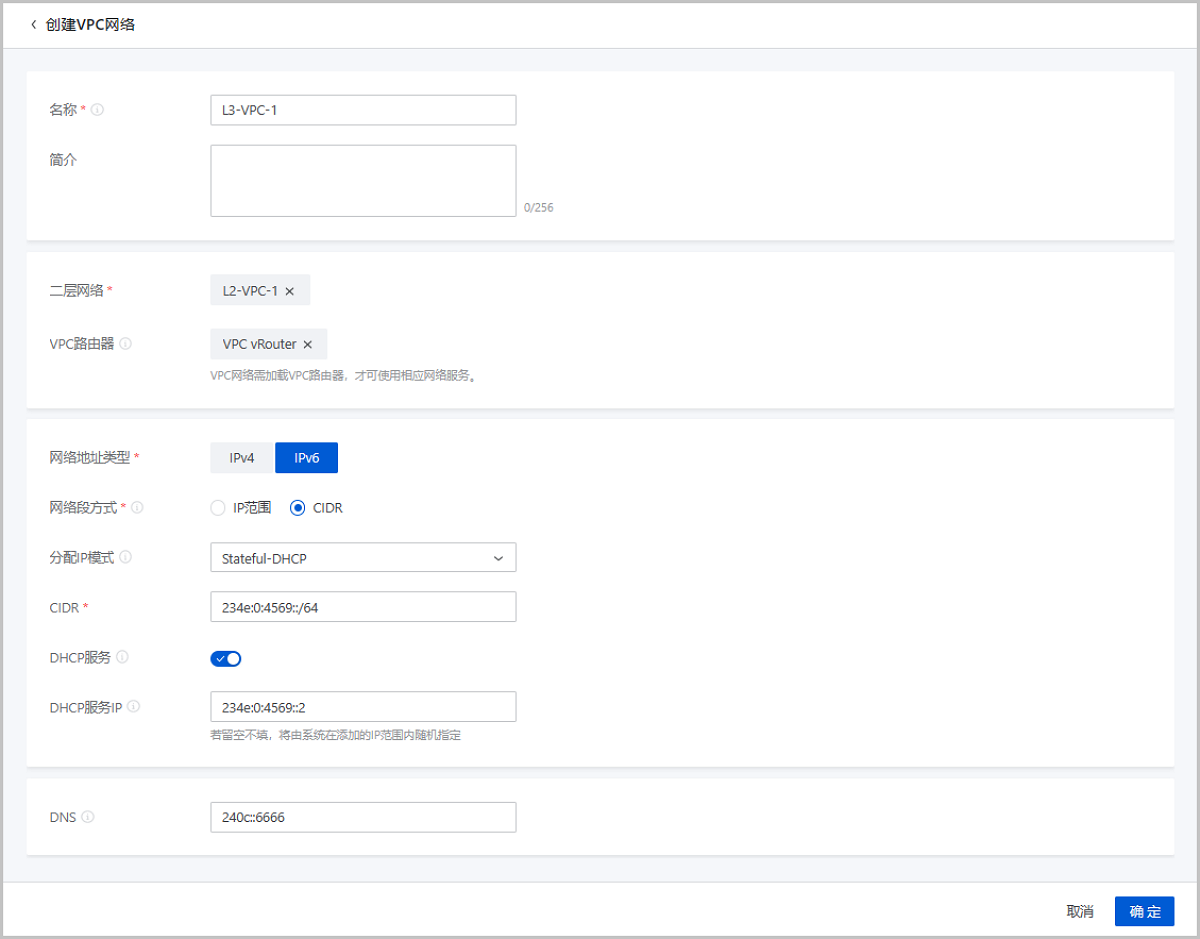Click the 取消 cancel button
This screenshot has height=939, width=1200.
pyautogui.click(x=1079, y=911)
